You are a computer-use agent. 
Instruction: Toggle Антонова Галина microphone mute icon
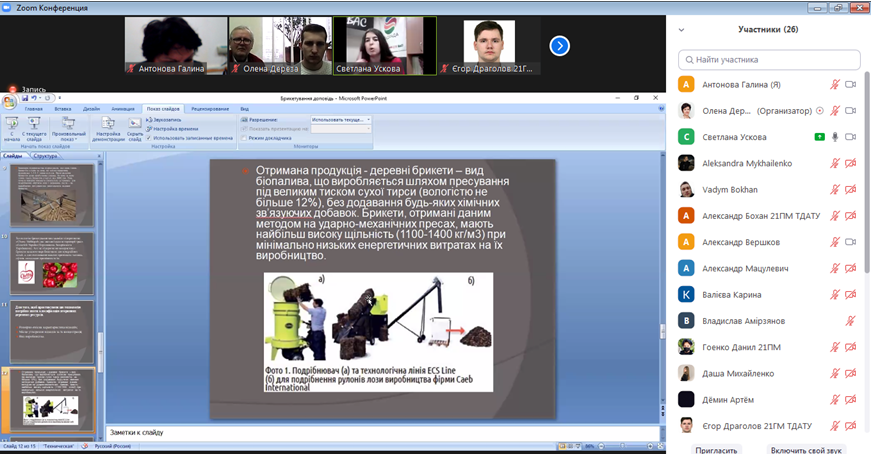(835, 85)
